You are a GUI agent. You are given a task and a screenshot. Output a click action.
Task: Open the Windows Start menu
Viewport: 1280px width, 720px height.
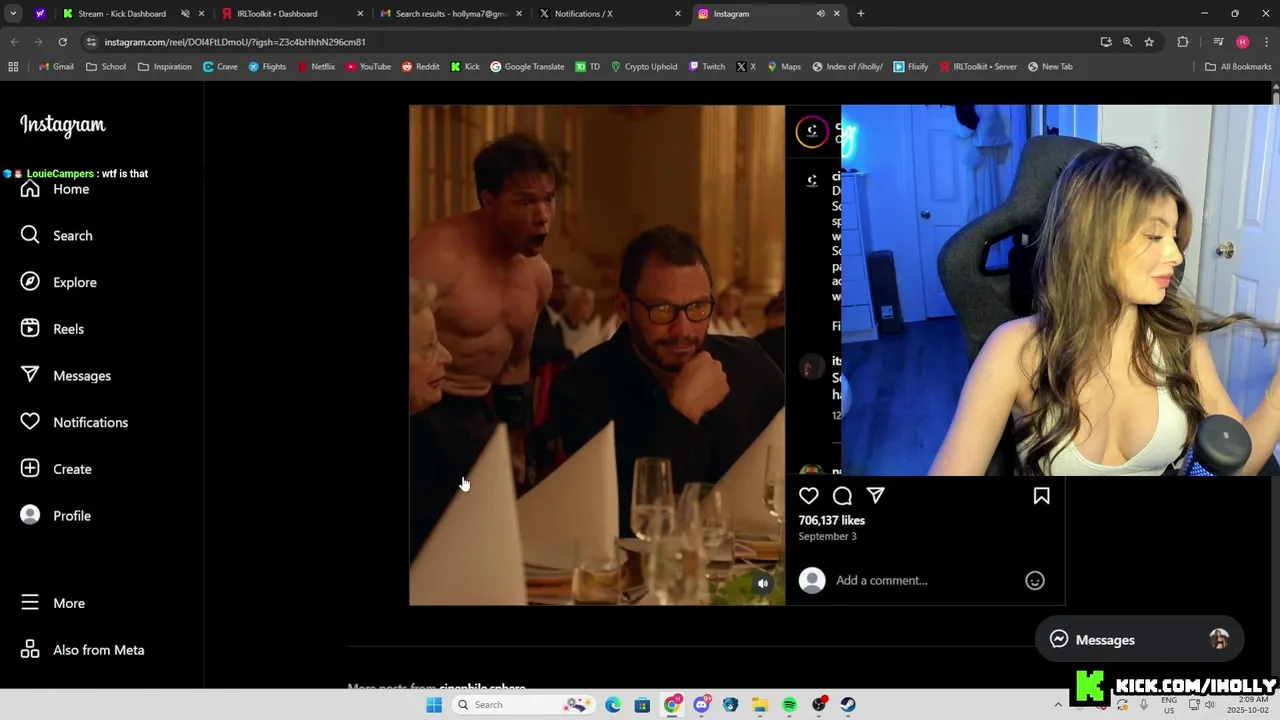click(434, 705)
